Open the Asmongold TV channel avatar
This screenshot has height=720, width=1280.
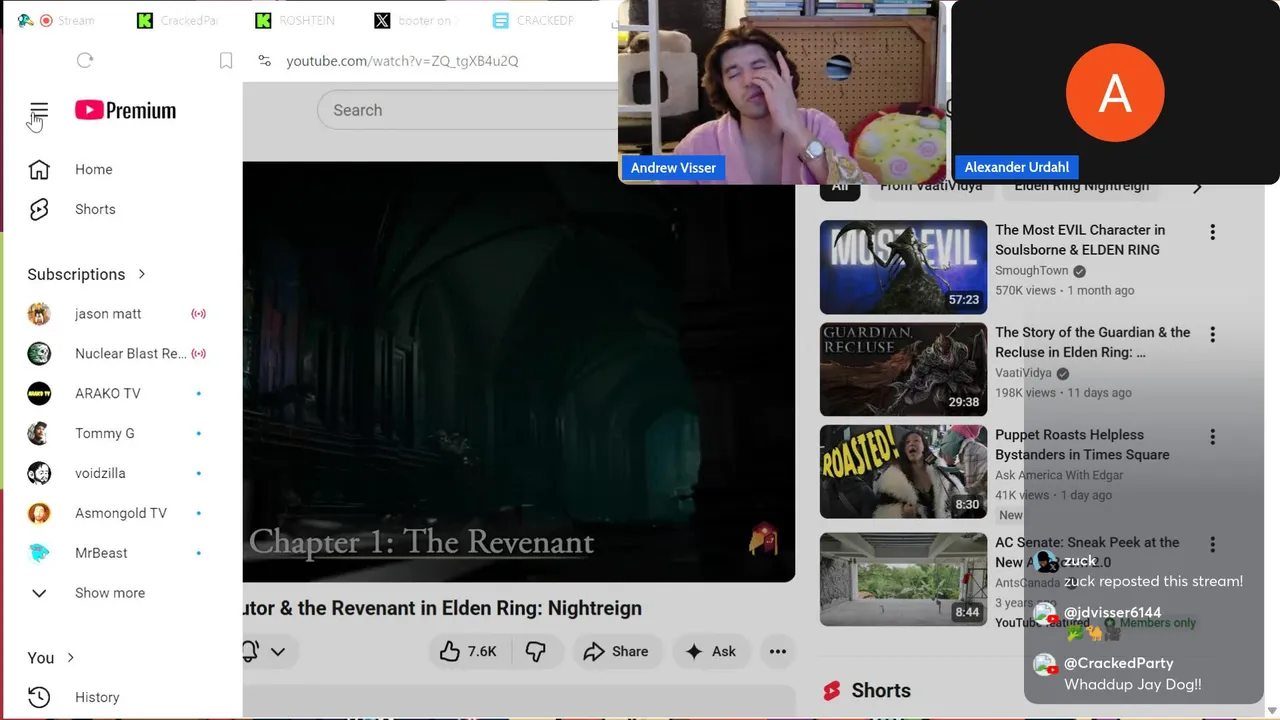point(39,513)
